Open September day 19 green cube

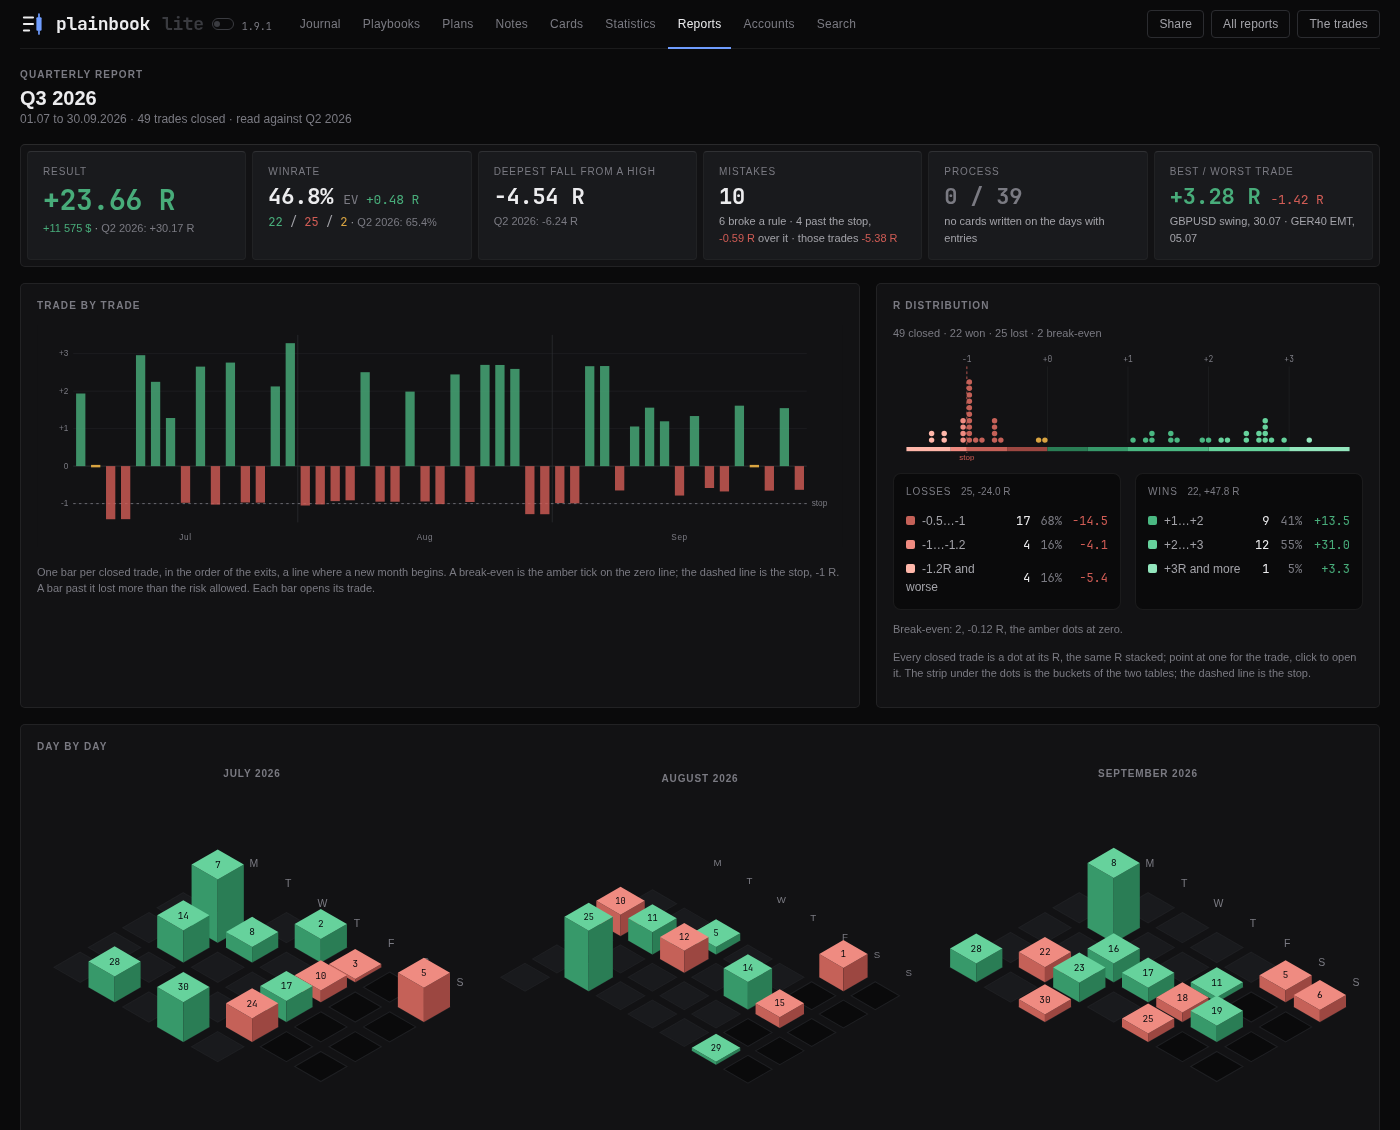pyautogui.click(x=1217, y=1018)
